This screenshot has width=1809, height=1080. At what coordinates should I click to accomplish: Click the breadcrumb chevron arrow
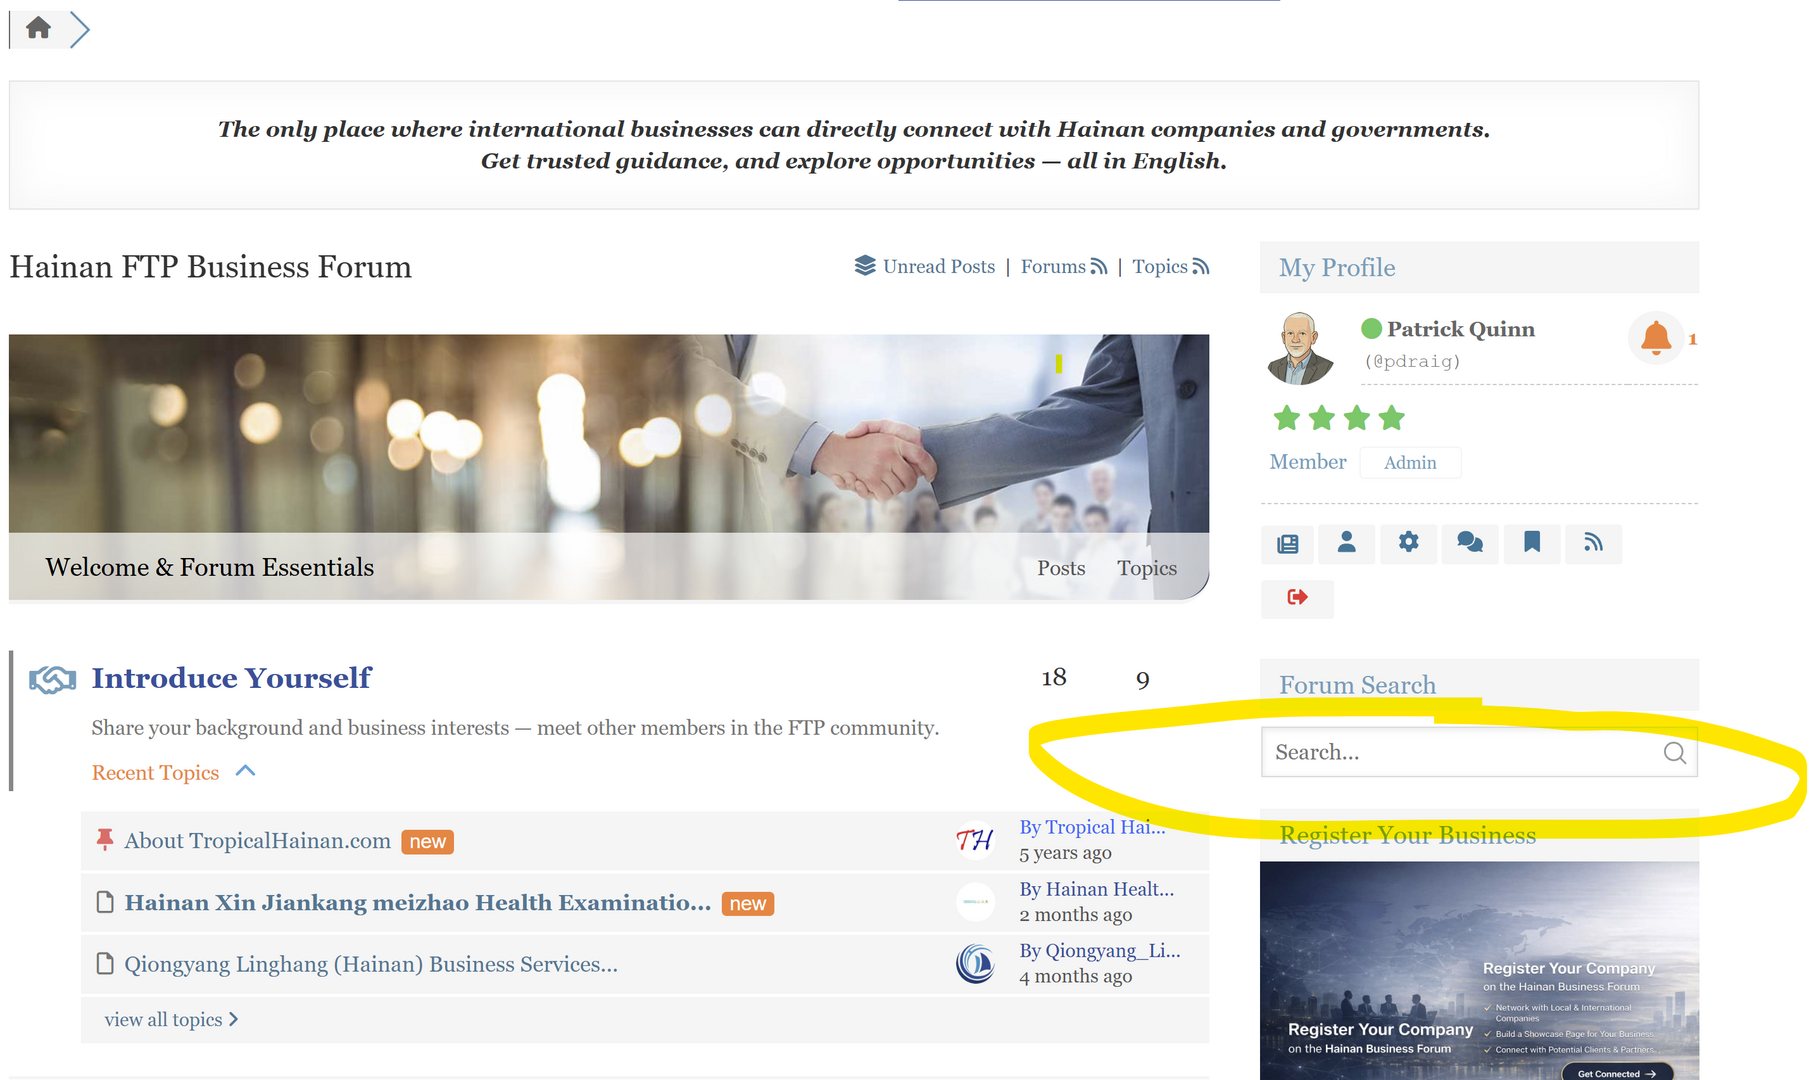point(80,29)
